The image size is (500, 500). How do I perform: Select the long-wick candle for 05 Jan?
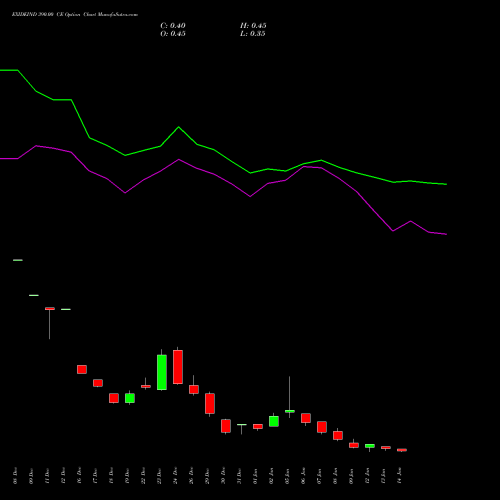pos(290,411)
